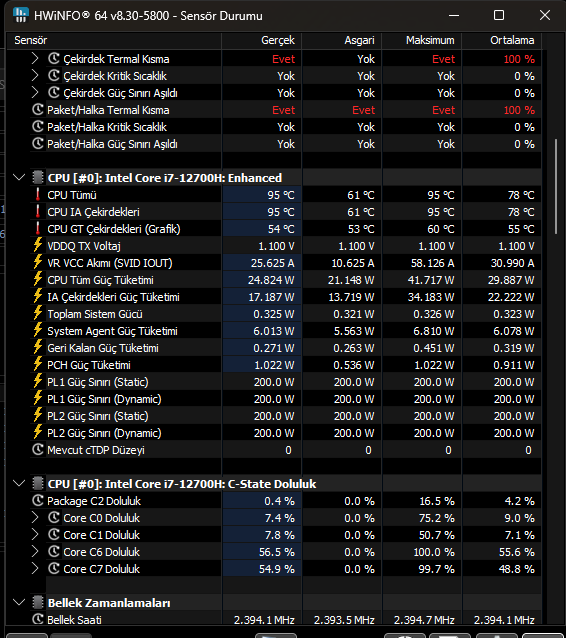Click the clock icon next to Core C6 Doluluk
566x638 pixels.
click(54, 552)
